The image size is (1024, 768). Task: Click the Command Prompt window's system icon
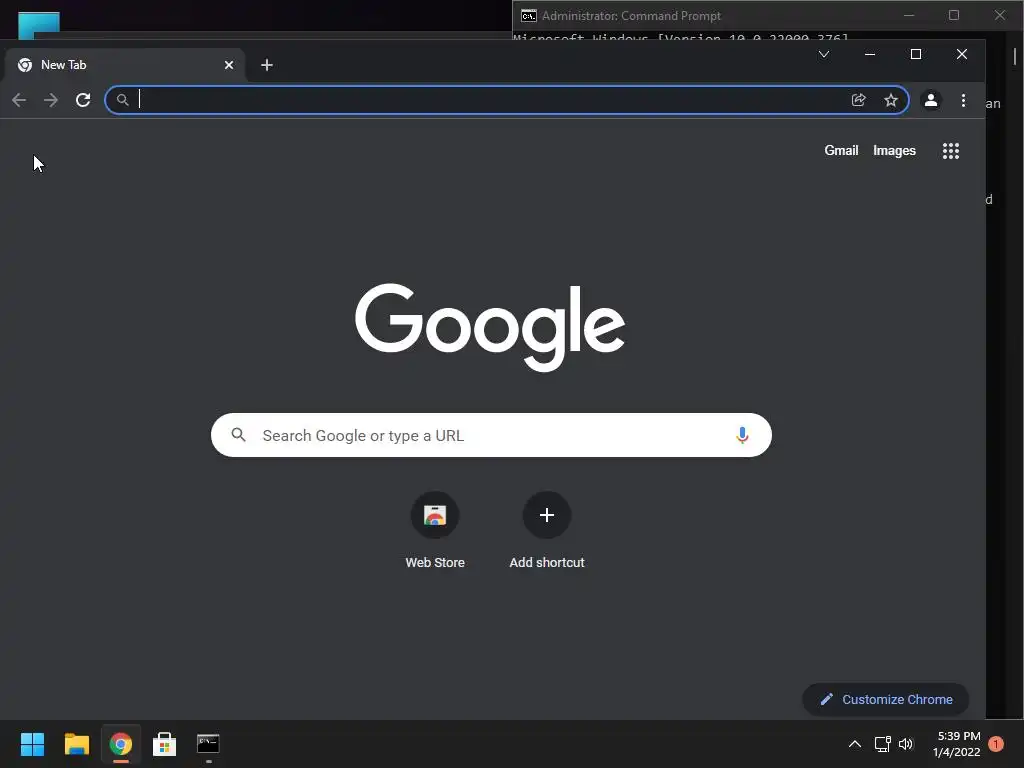(528, 16)
